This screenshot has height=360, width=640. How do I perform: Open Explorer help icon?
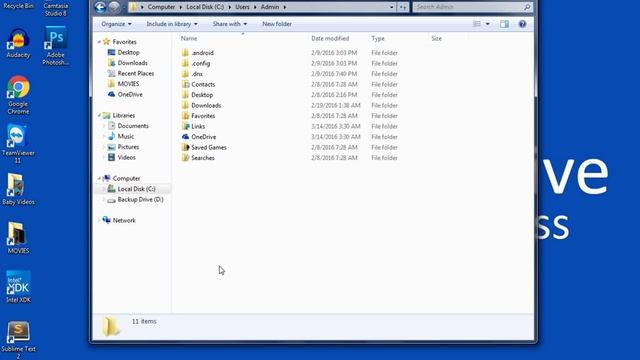[x=522, y=24]
